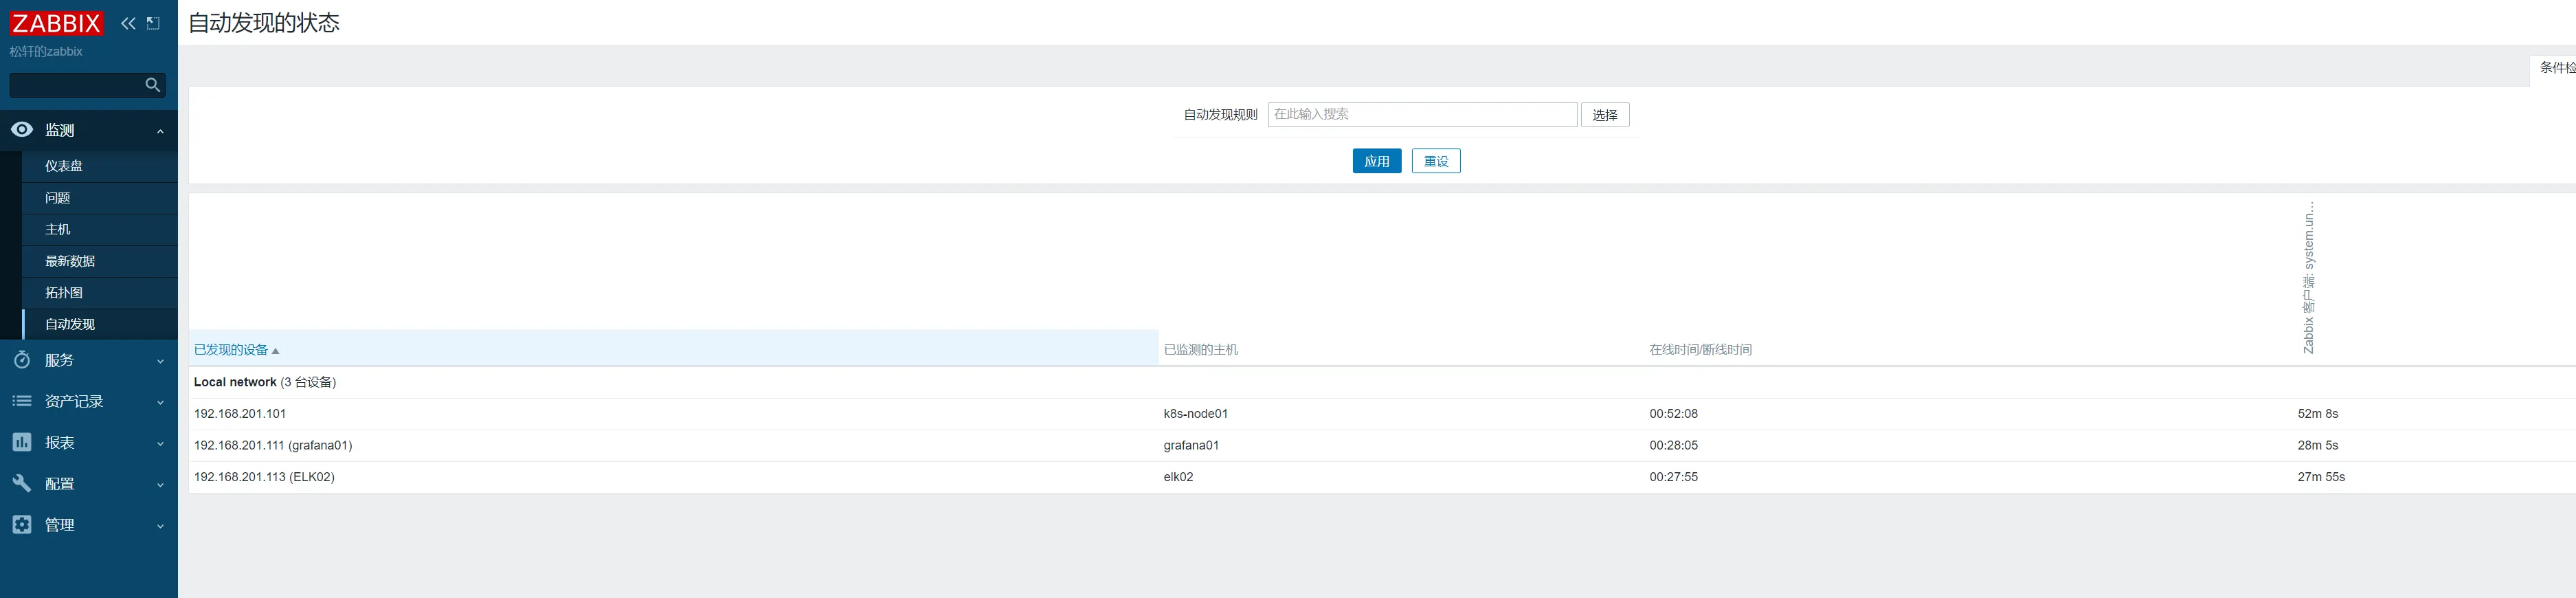Click the 管理 gear icon

pos(22,524)
